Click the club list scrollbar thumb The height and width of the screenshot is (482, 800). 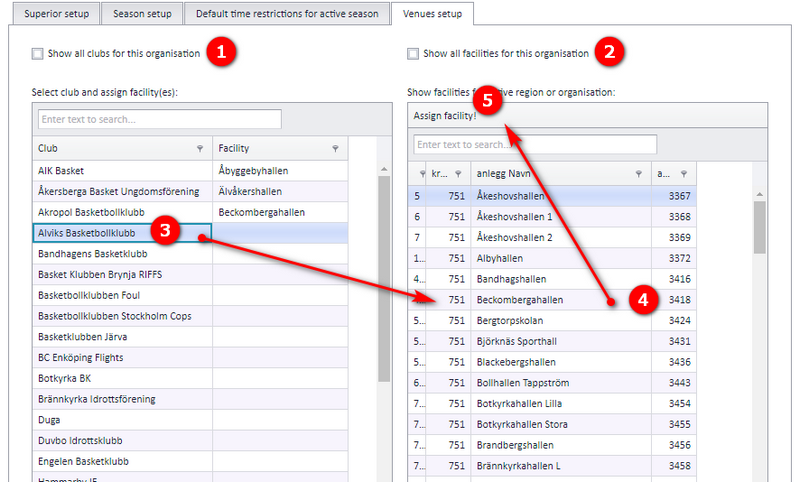click(x=384, y=278)
